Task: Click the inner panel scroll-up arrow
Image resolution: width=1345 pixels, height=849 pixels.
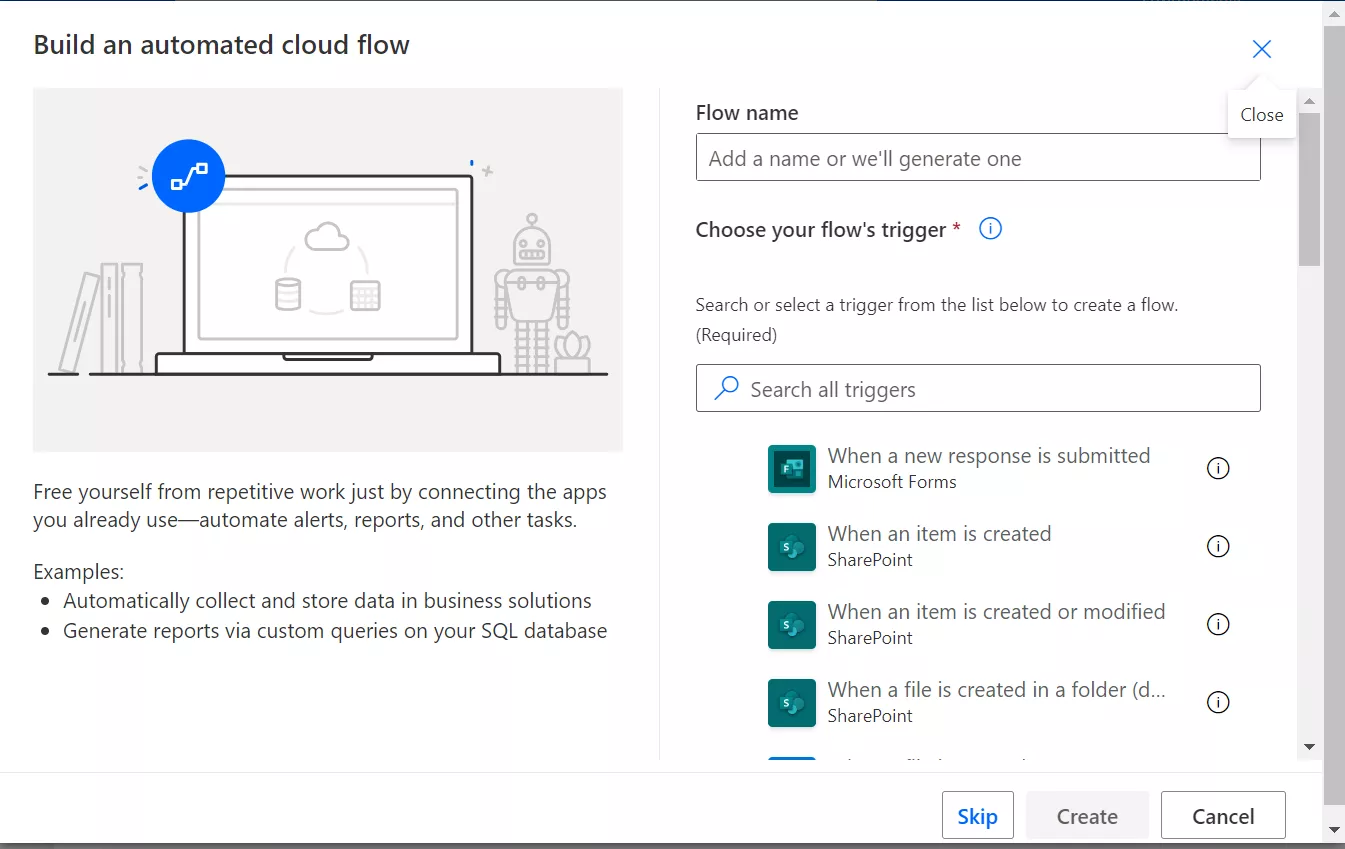Action: point(1309,101)
